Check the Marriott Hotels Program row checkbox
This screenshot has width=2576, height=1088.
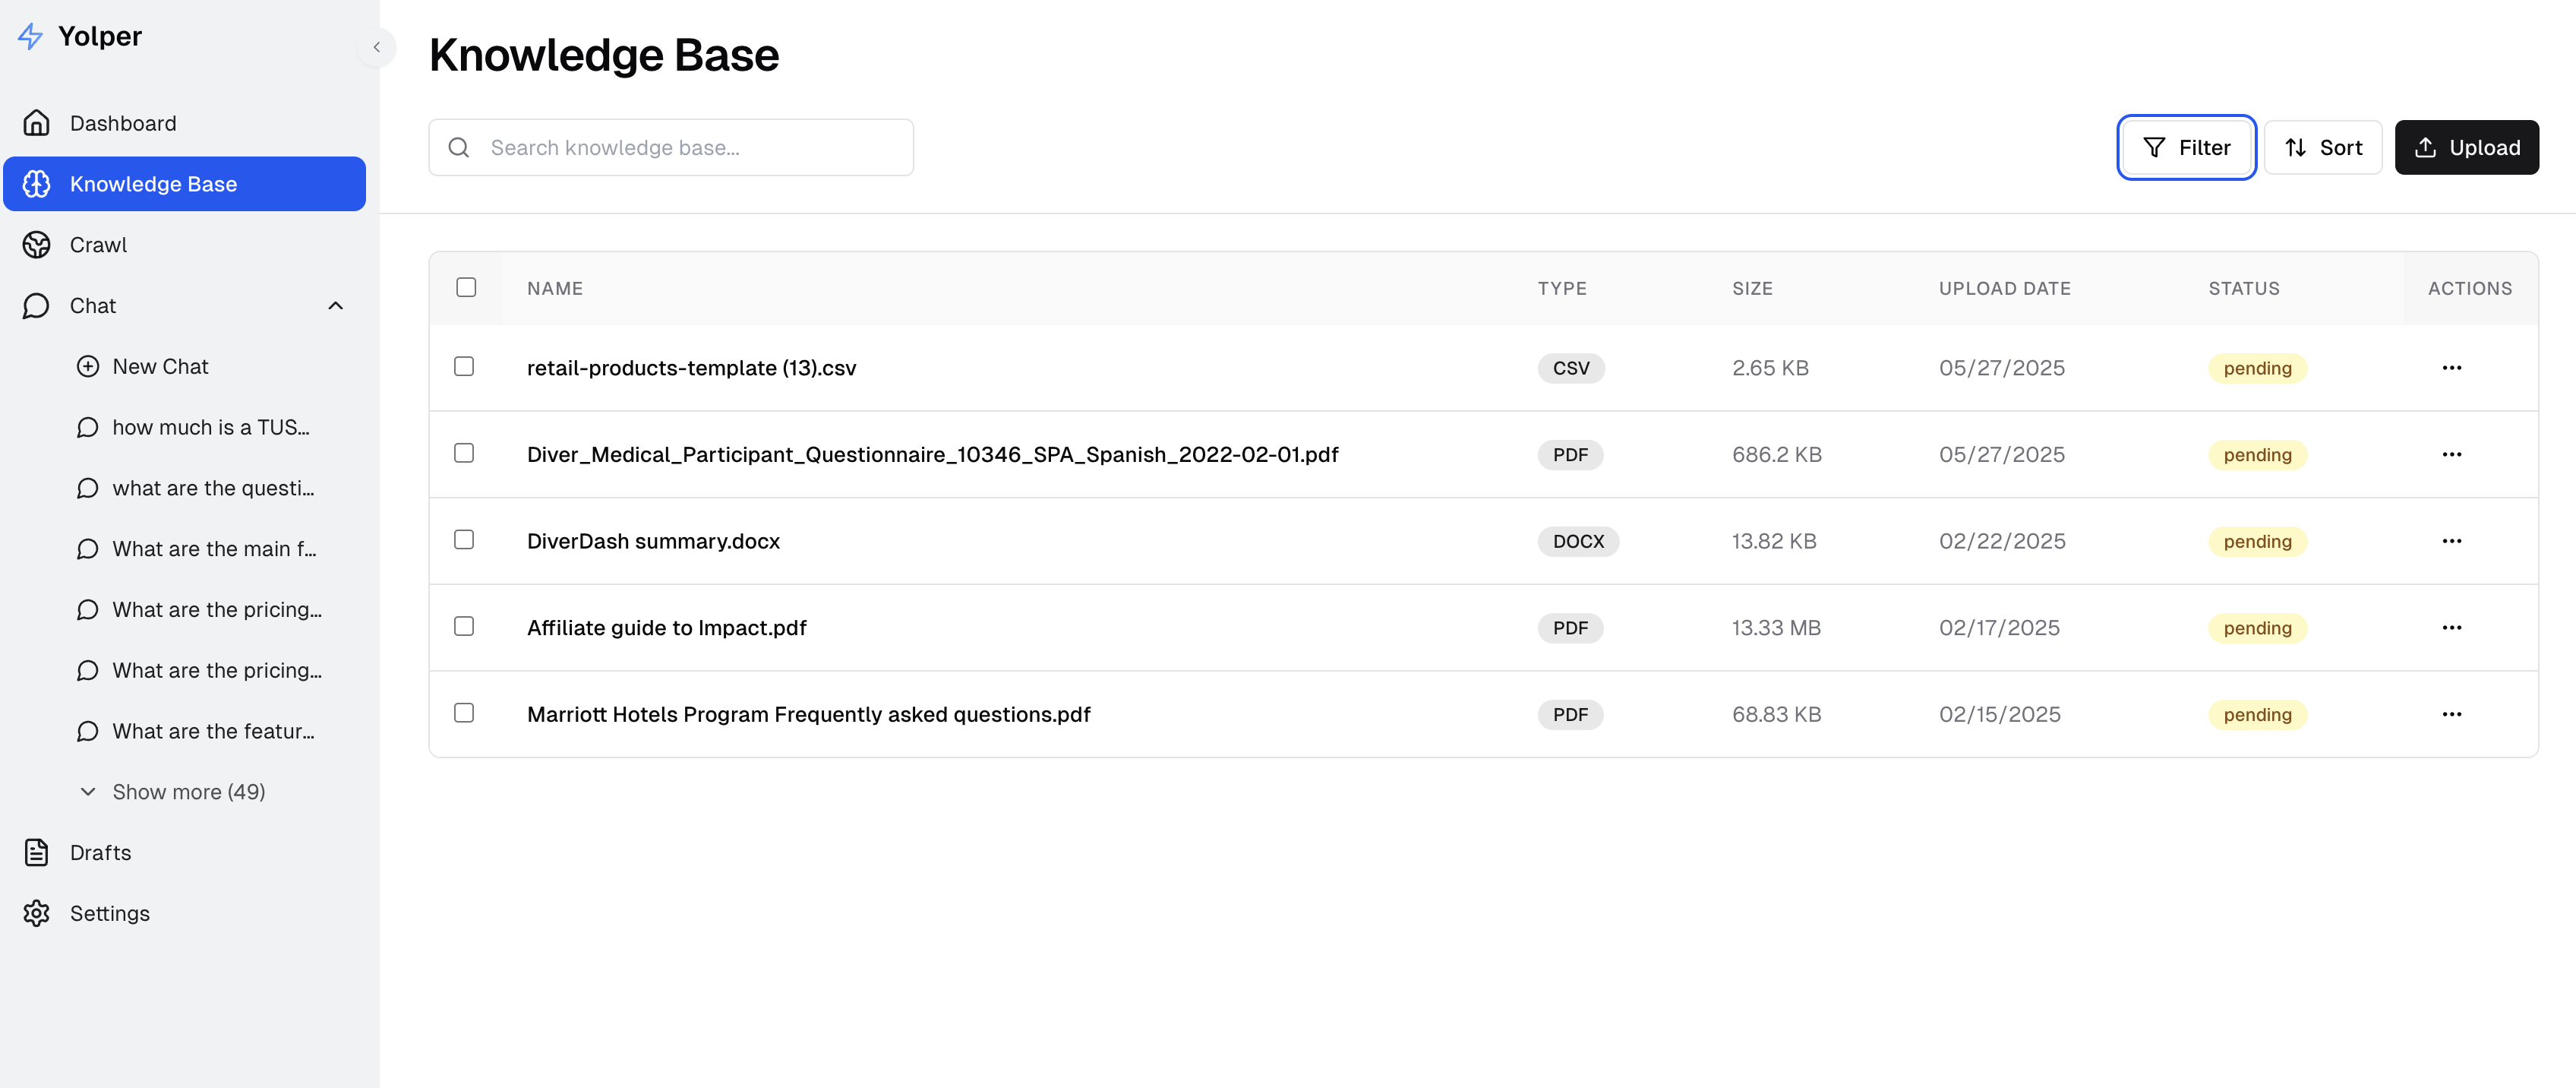pos(464,714)
